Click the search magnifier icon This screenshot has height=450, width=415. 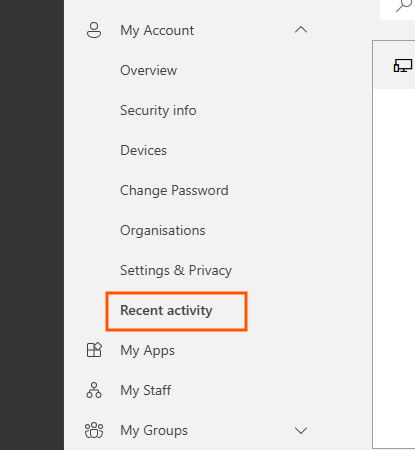point(404,6)
